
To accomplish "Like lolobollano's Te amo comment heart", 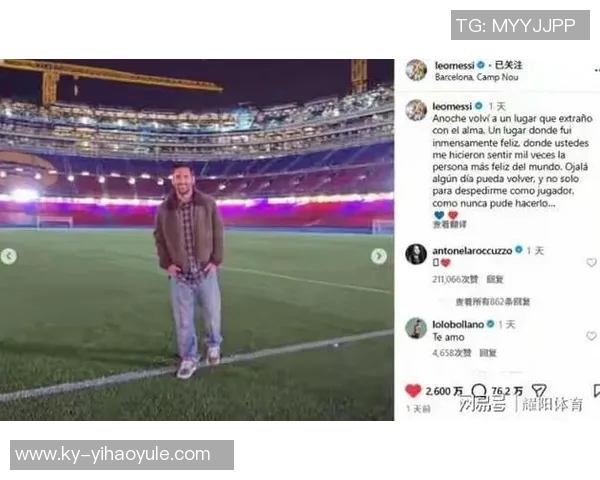I will [x=591, y=336].
